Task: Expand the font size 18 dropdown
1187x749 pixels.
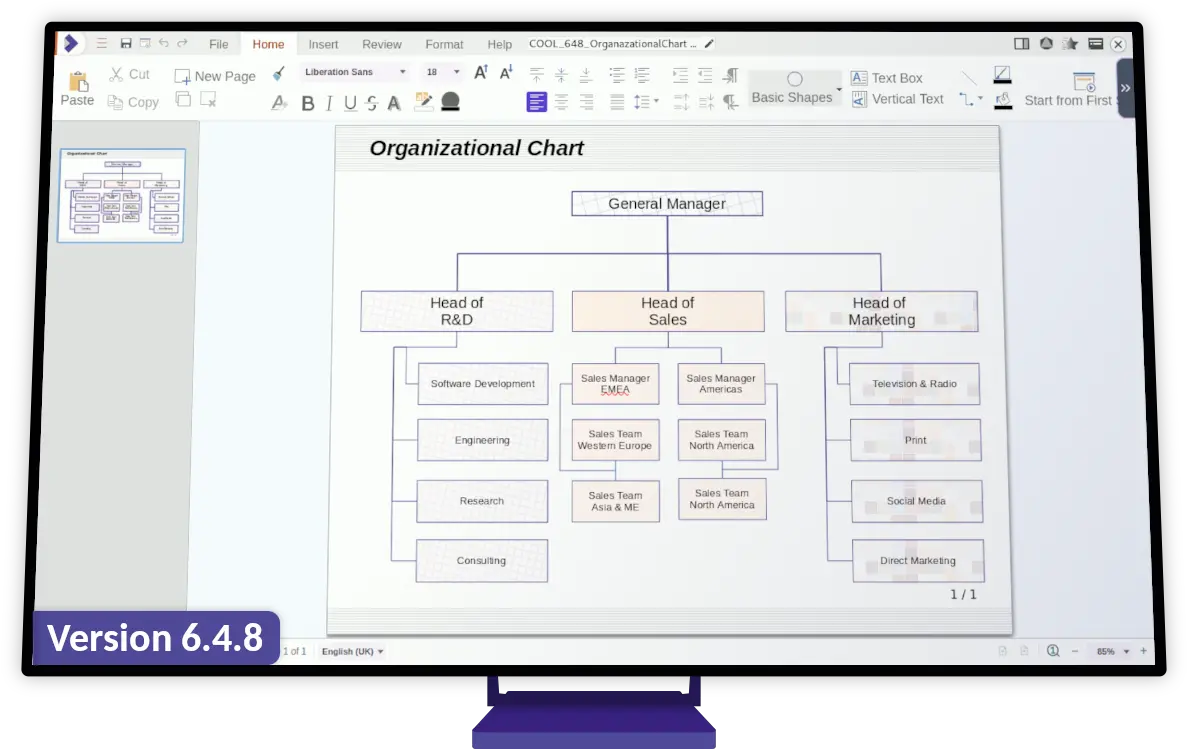Action: pos(457,72)
